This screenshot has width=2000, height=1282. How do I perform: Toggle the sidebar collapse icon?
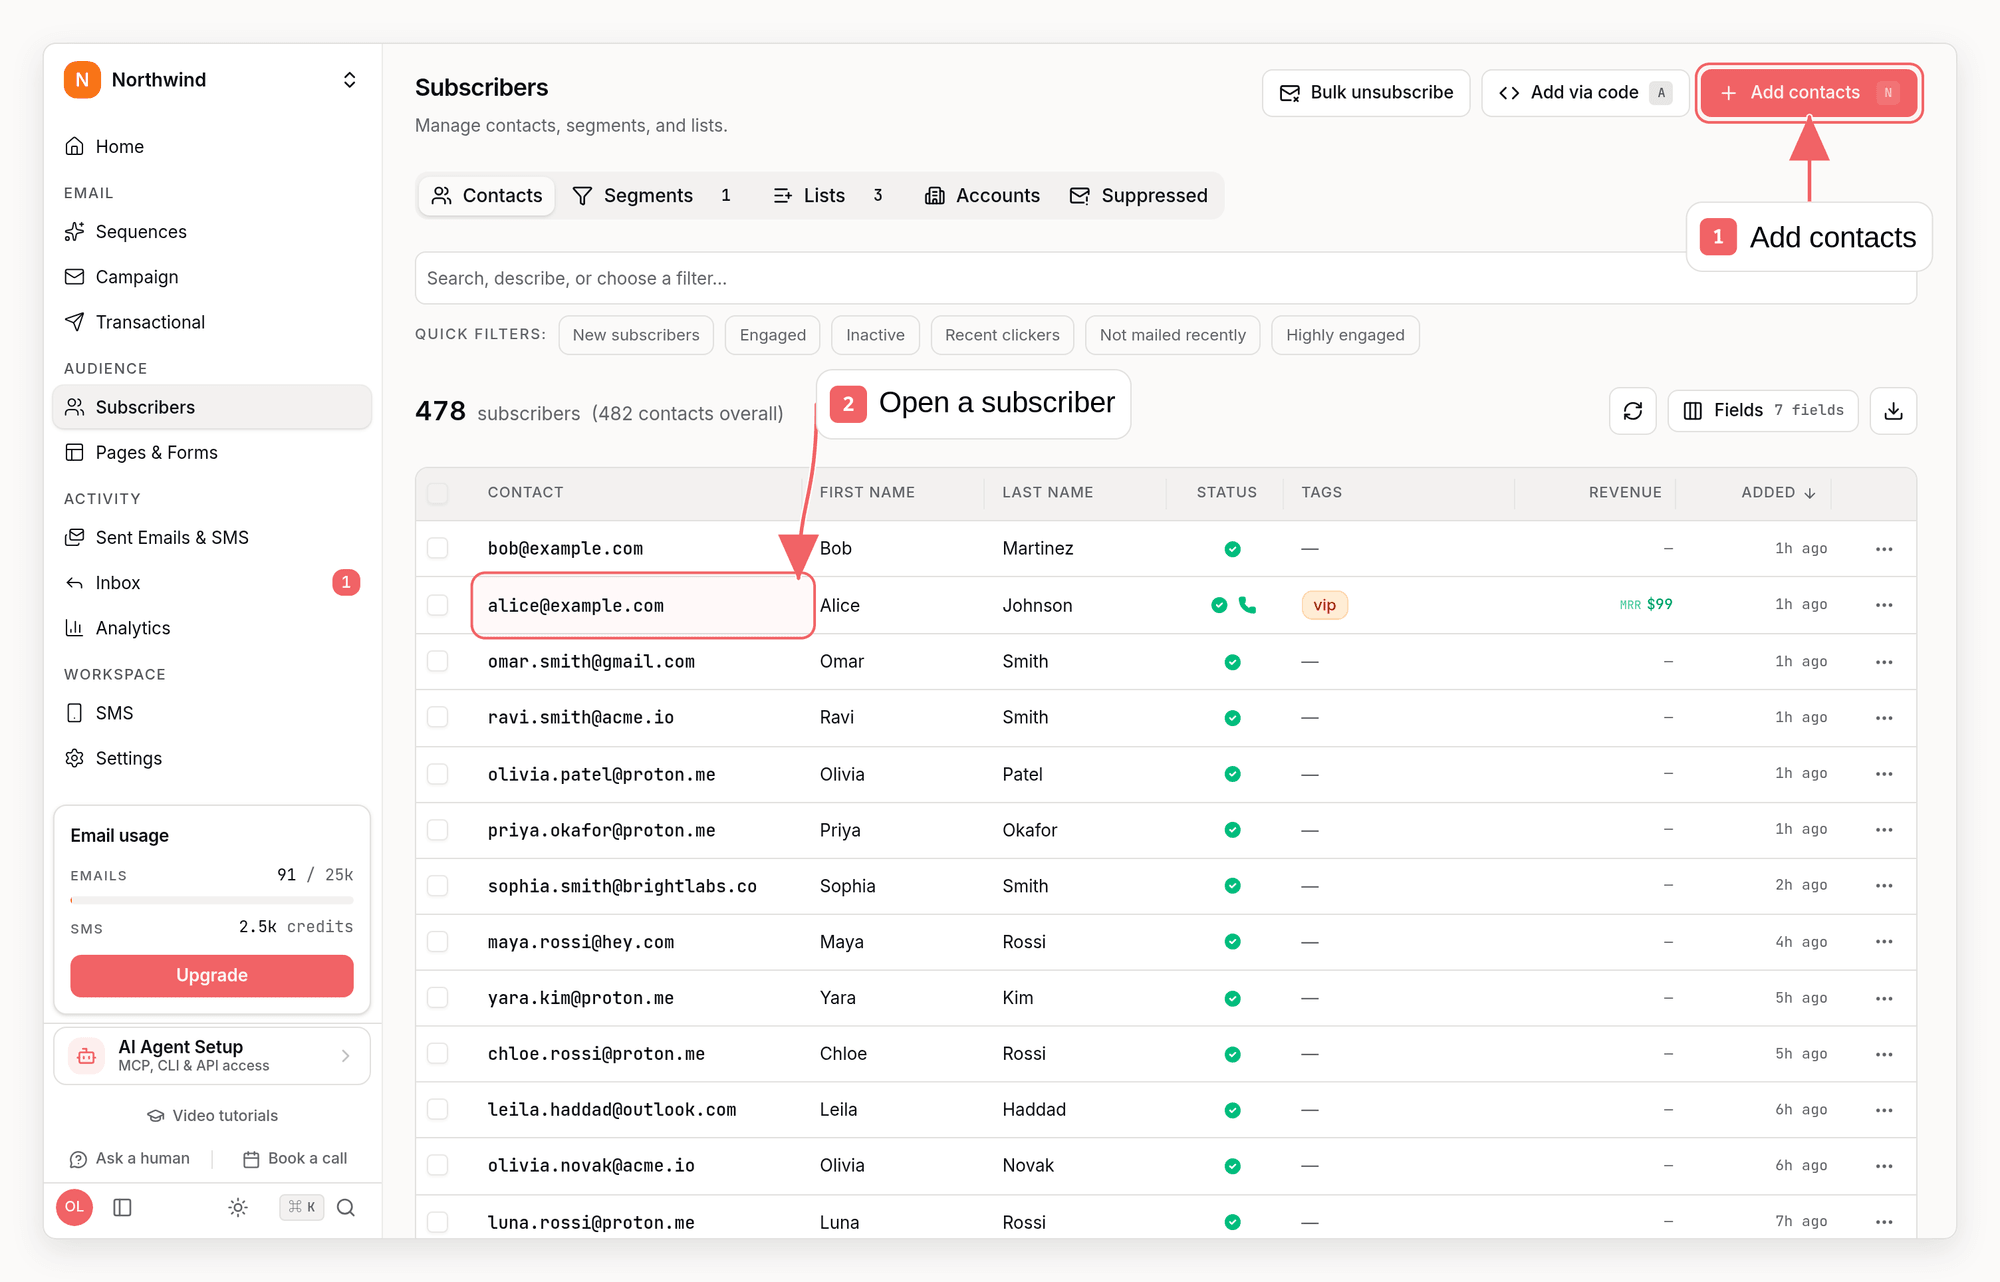(123, 1207)
